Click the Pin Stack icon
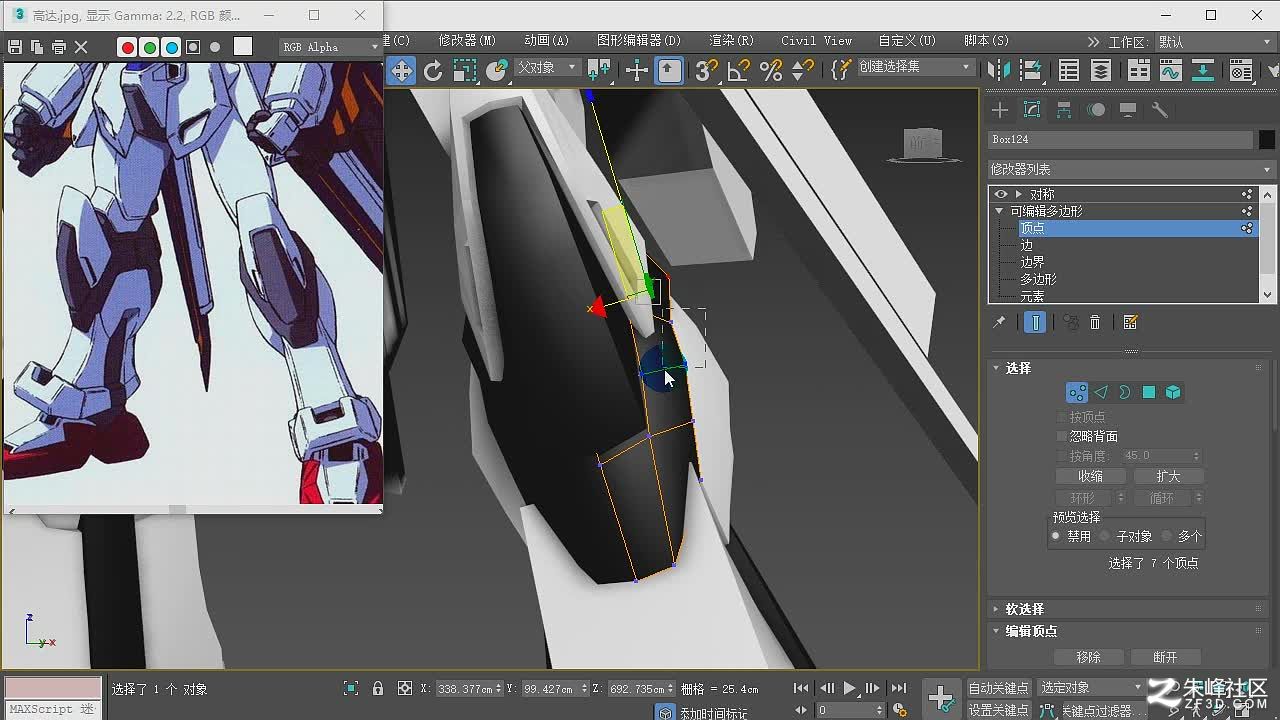 click(x=998, y=322)
